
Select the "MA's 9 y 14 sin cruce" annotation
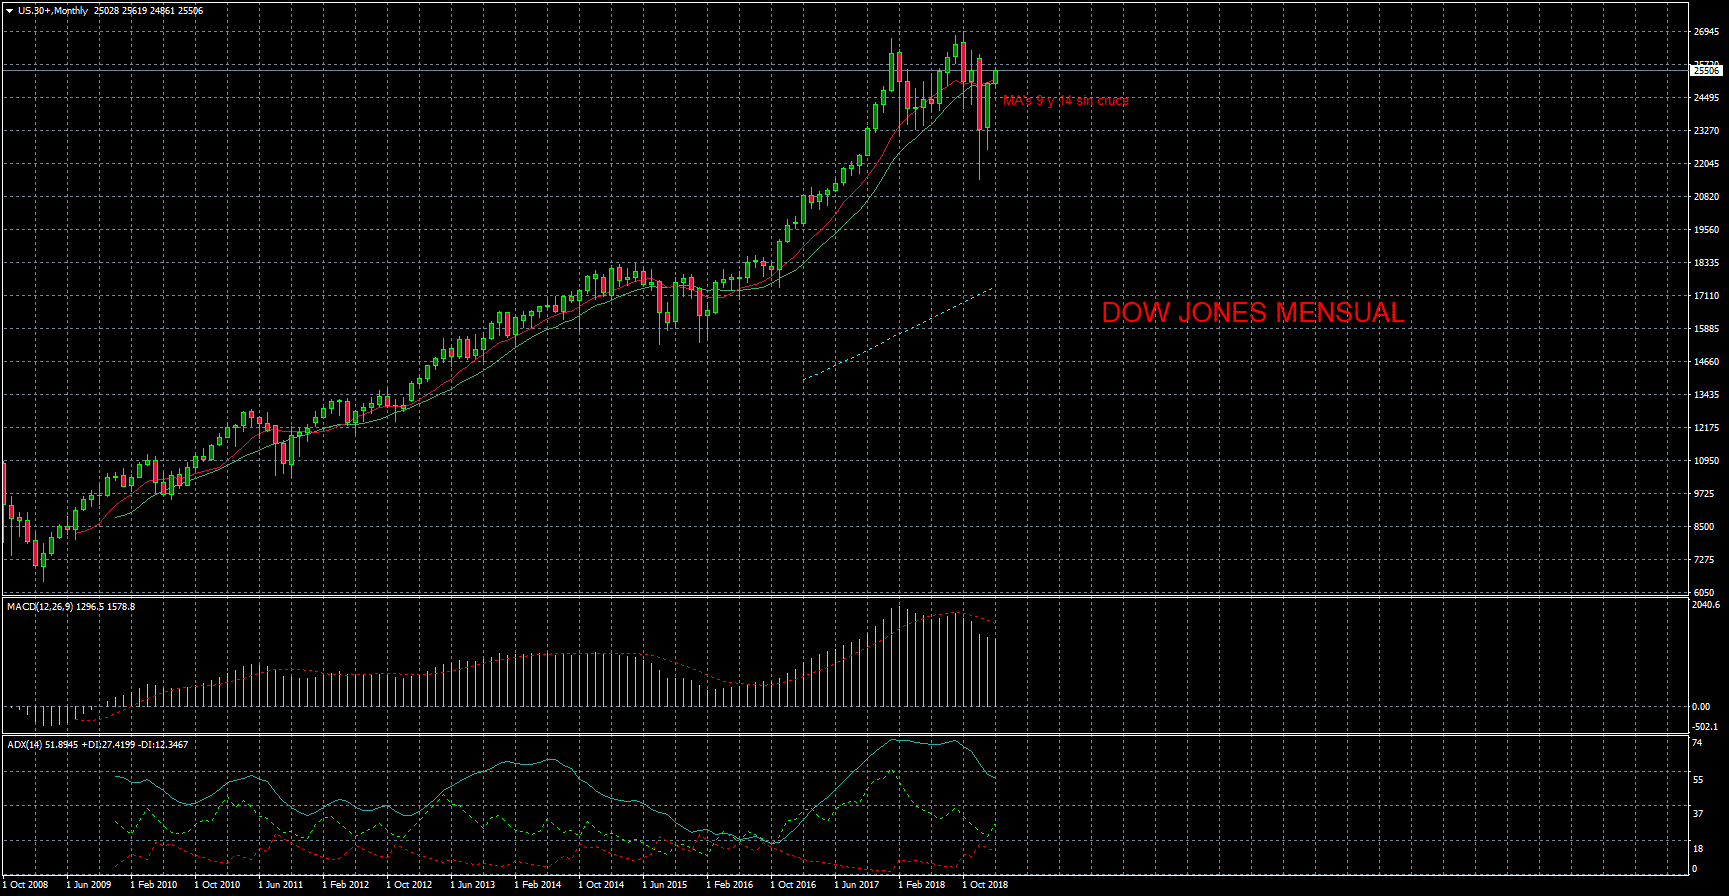pyautogui.click(x=1065, y=101)
